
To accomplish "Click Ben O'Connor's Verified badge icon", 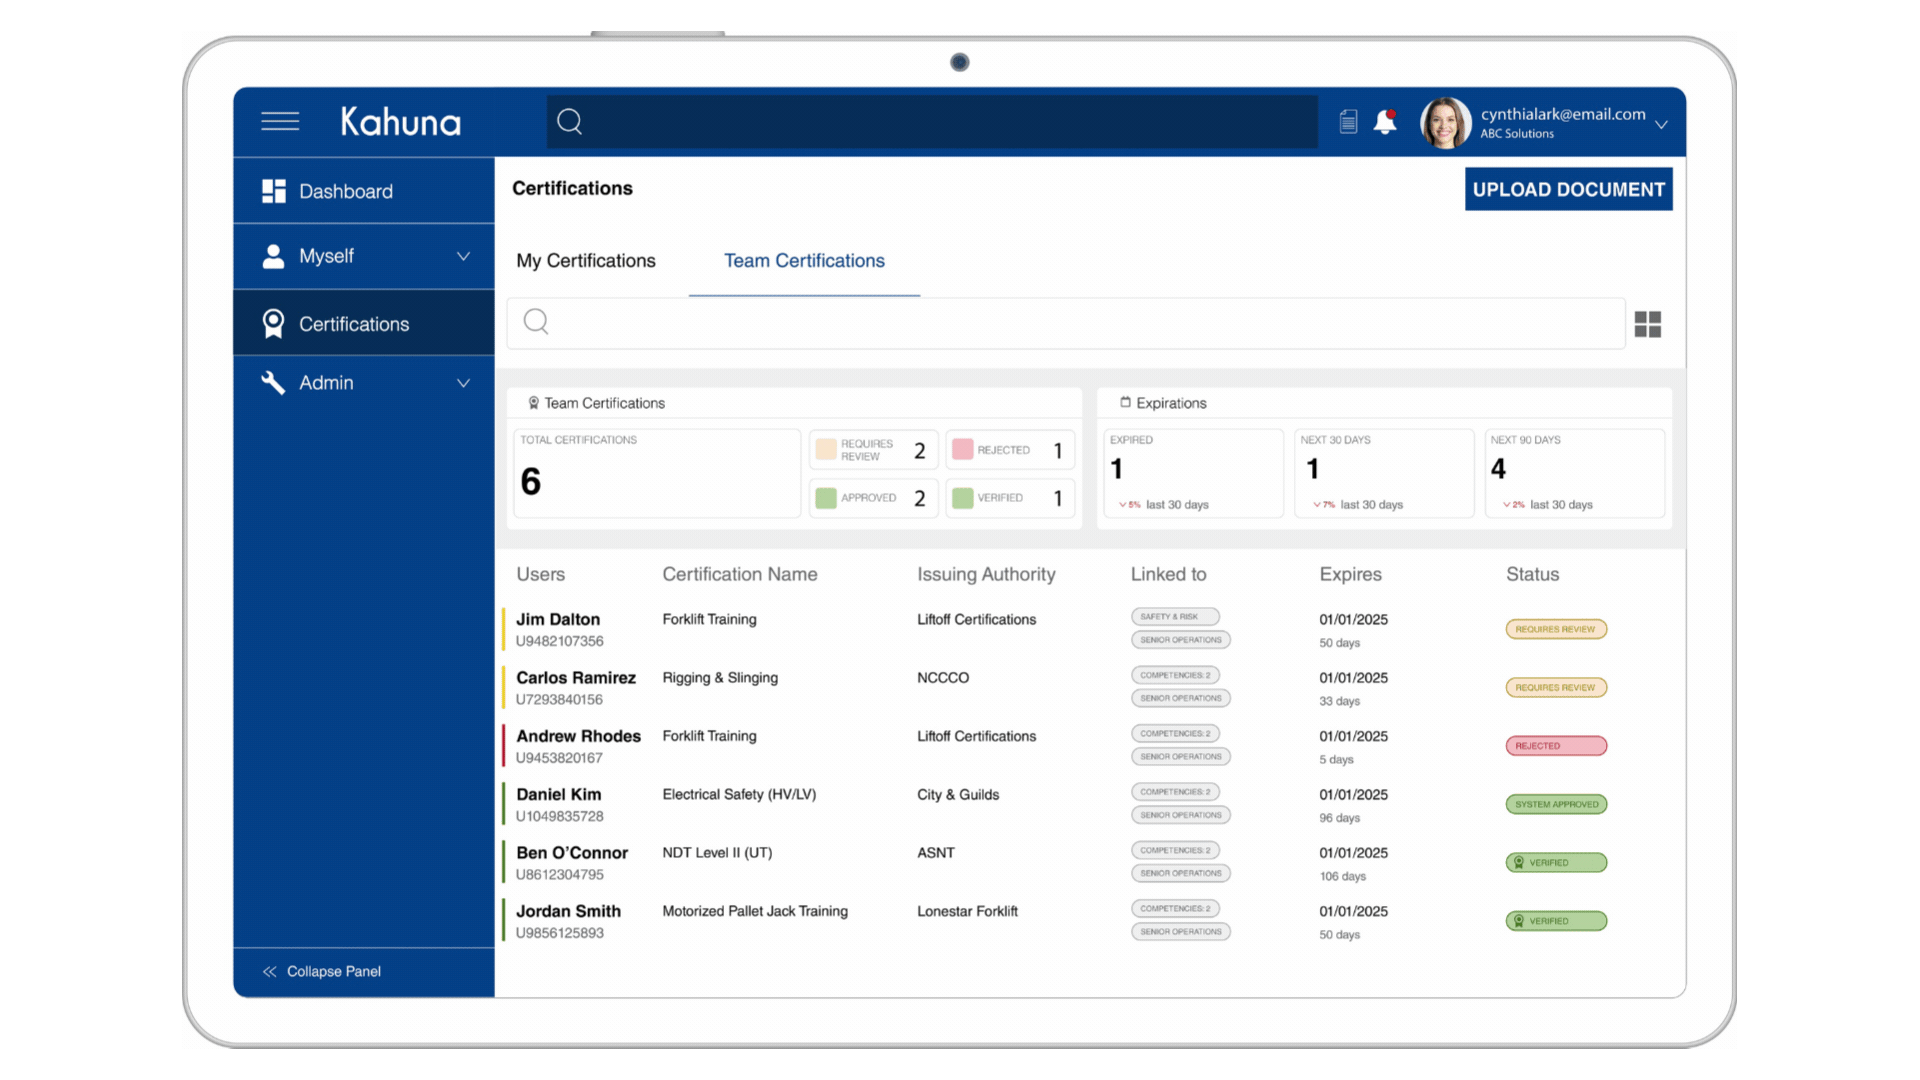I will (x=1519, y=863).
